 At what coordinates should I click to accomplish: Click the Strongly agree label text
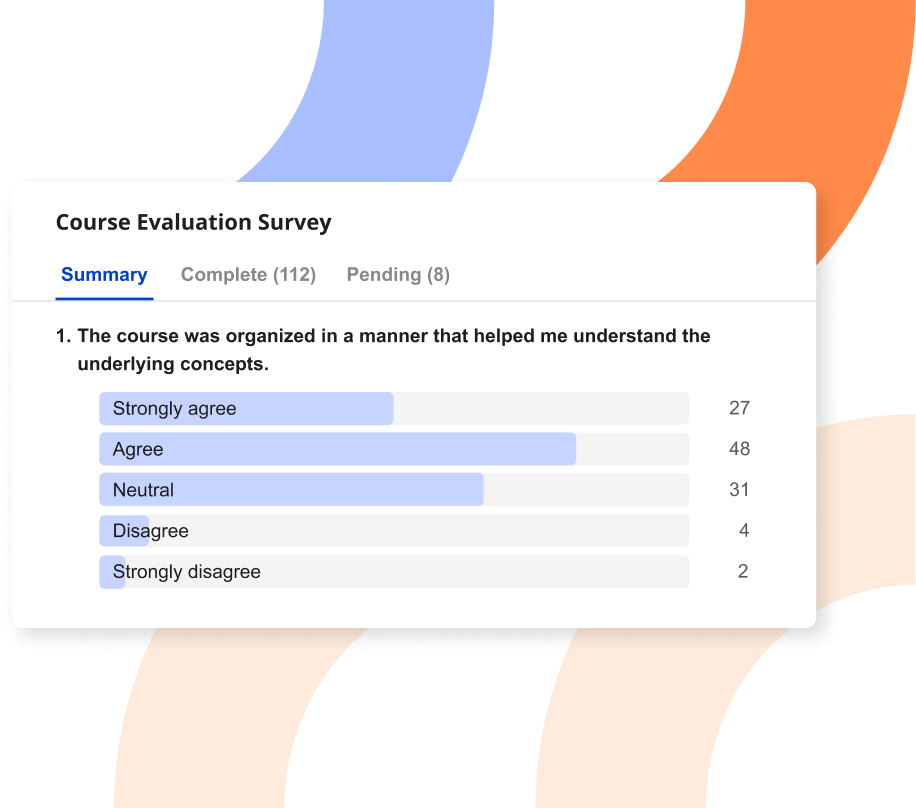(174, 409)
